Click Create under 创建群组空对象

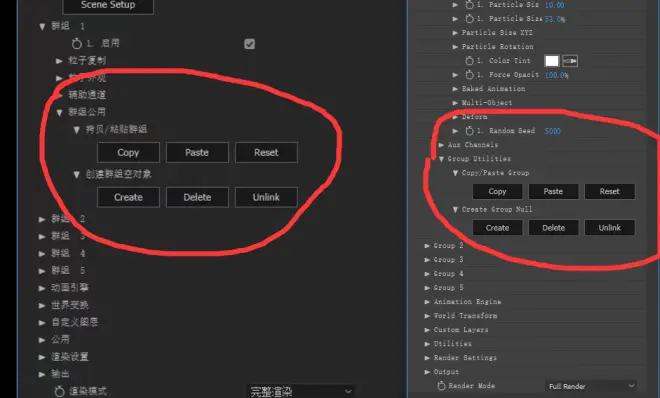click(128, 197)
